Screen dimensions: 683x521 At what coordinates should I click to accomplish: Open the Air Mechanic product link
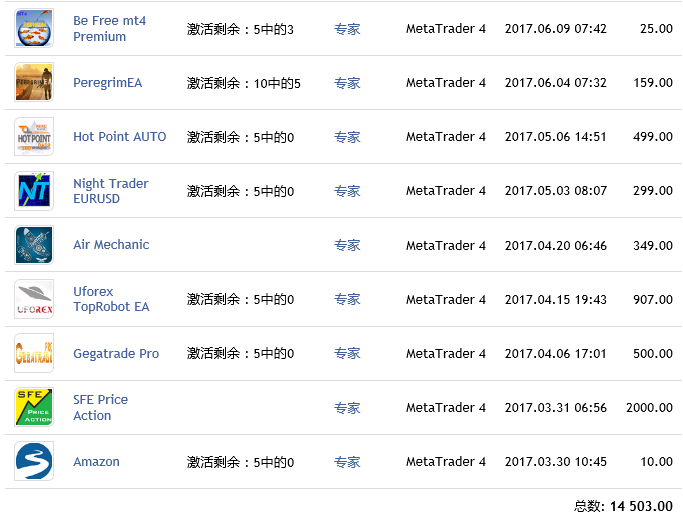(x=111, y=245)
